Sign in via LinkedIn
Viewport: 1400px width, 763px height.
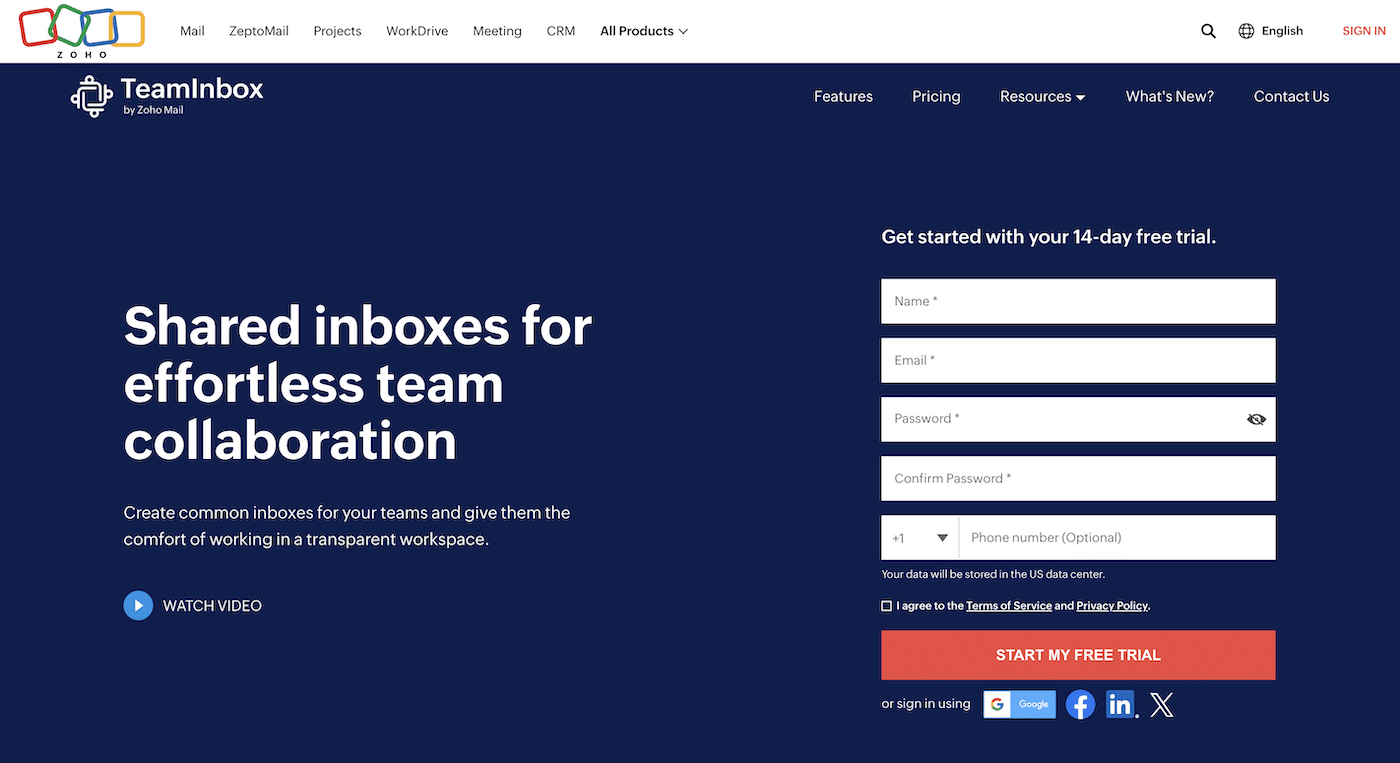pyautogui.click(x=1120, y=704)
